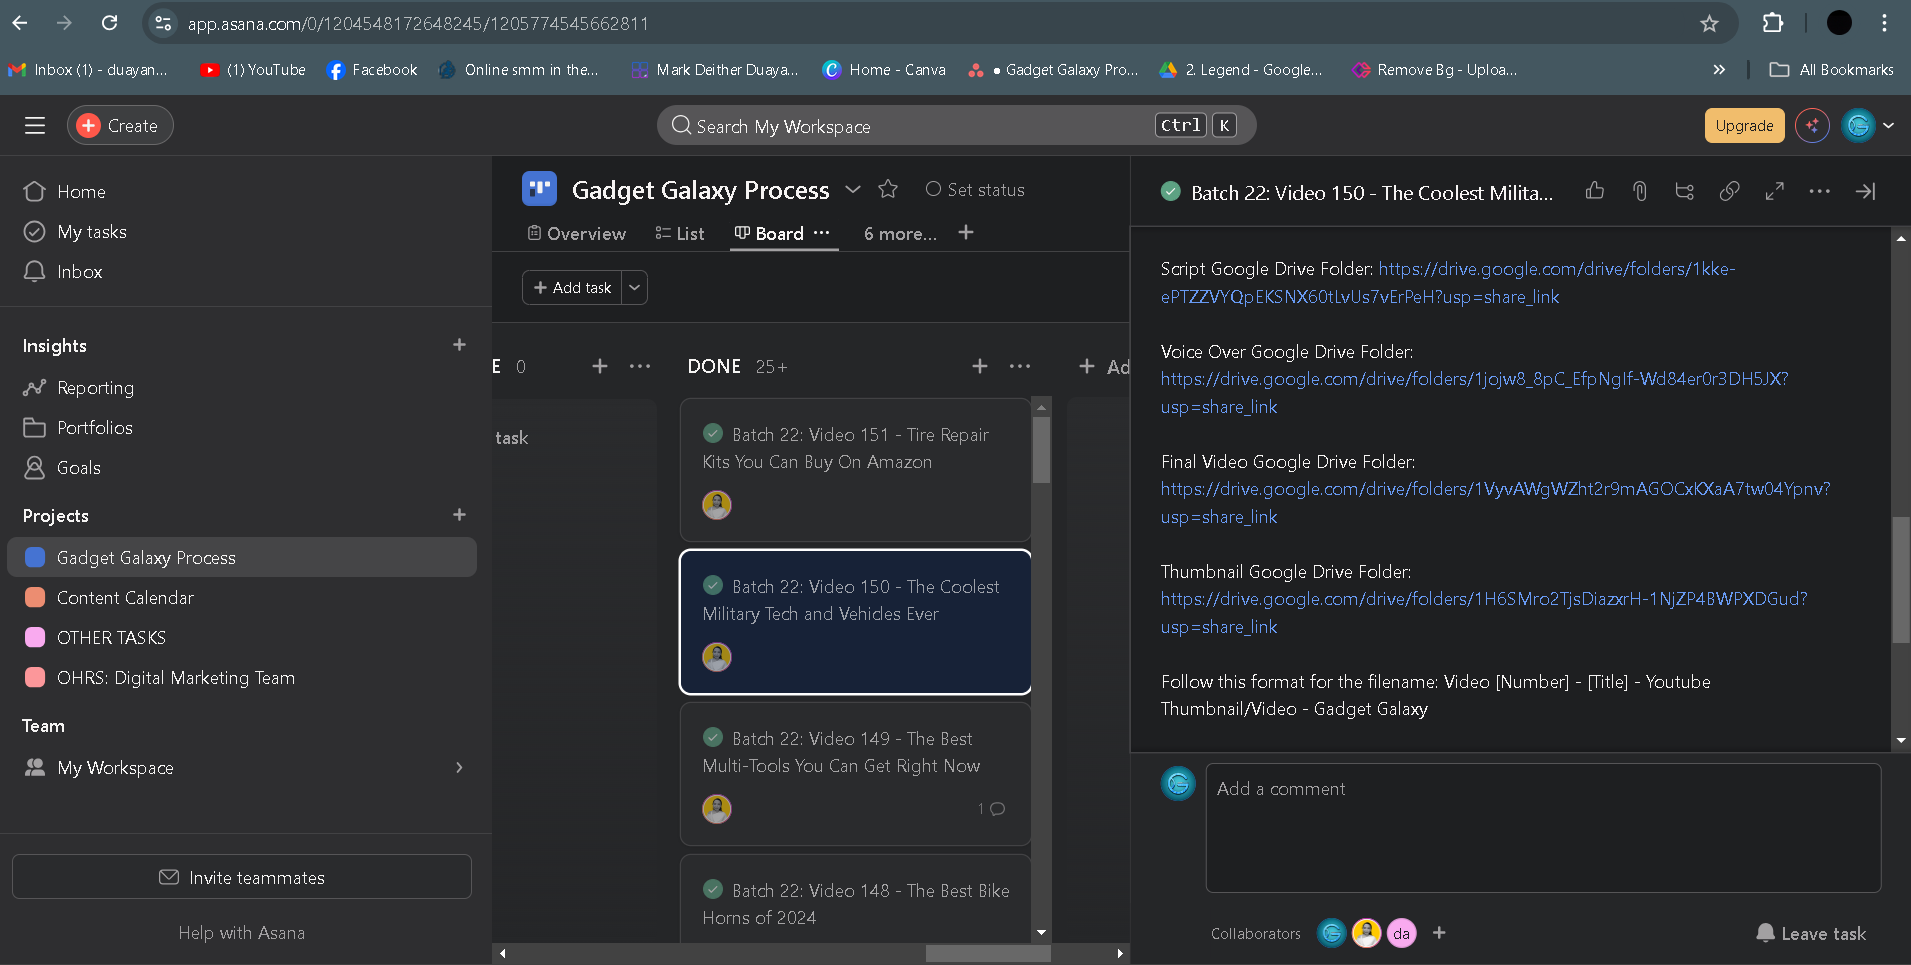
Task: Select the Content Calendar project
Action: click(x=242, y=598)
